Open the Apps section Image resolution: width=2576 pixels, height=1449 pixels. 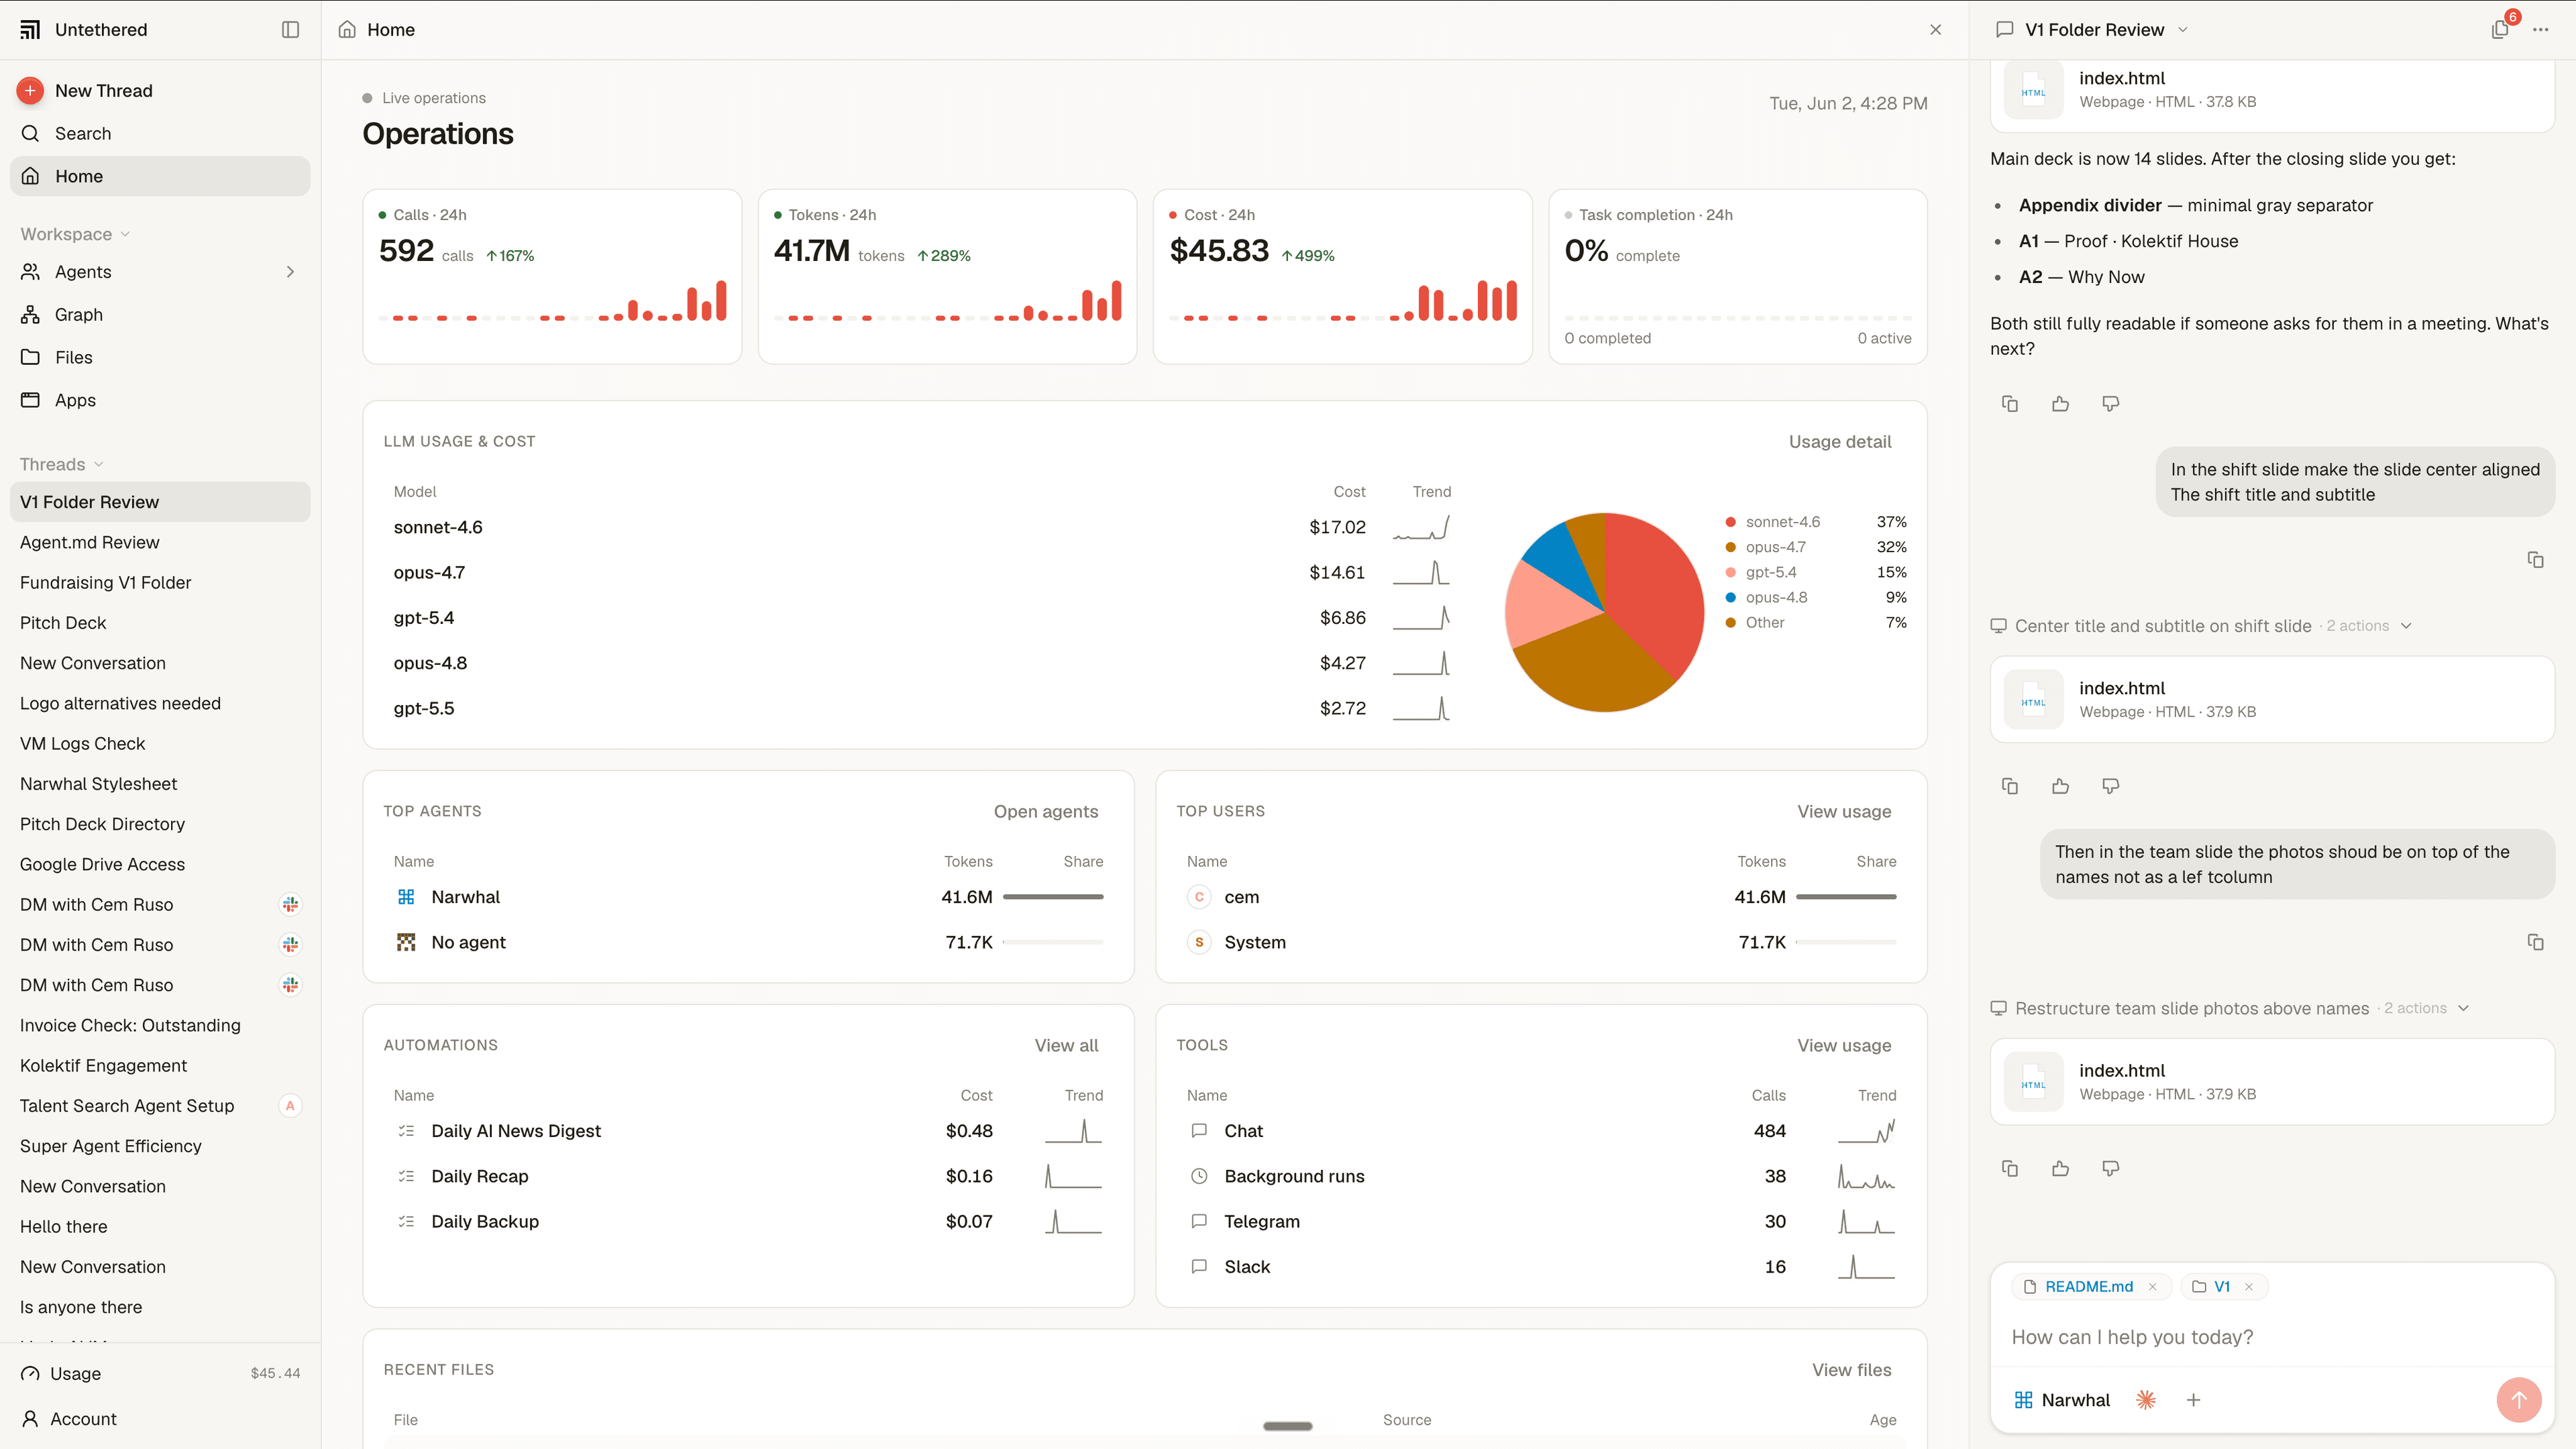[160, 400]
